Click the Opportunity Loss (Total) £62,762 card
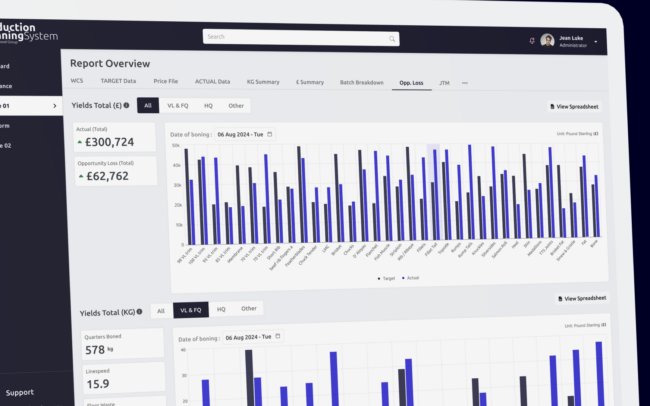The height and width of the screenshot is (406, 650). pos(116,171)
